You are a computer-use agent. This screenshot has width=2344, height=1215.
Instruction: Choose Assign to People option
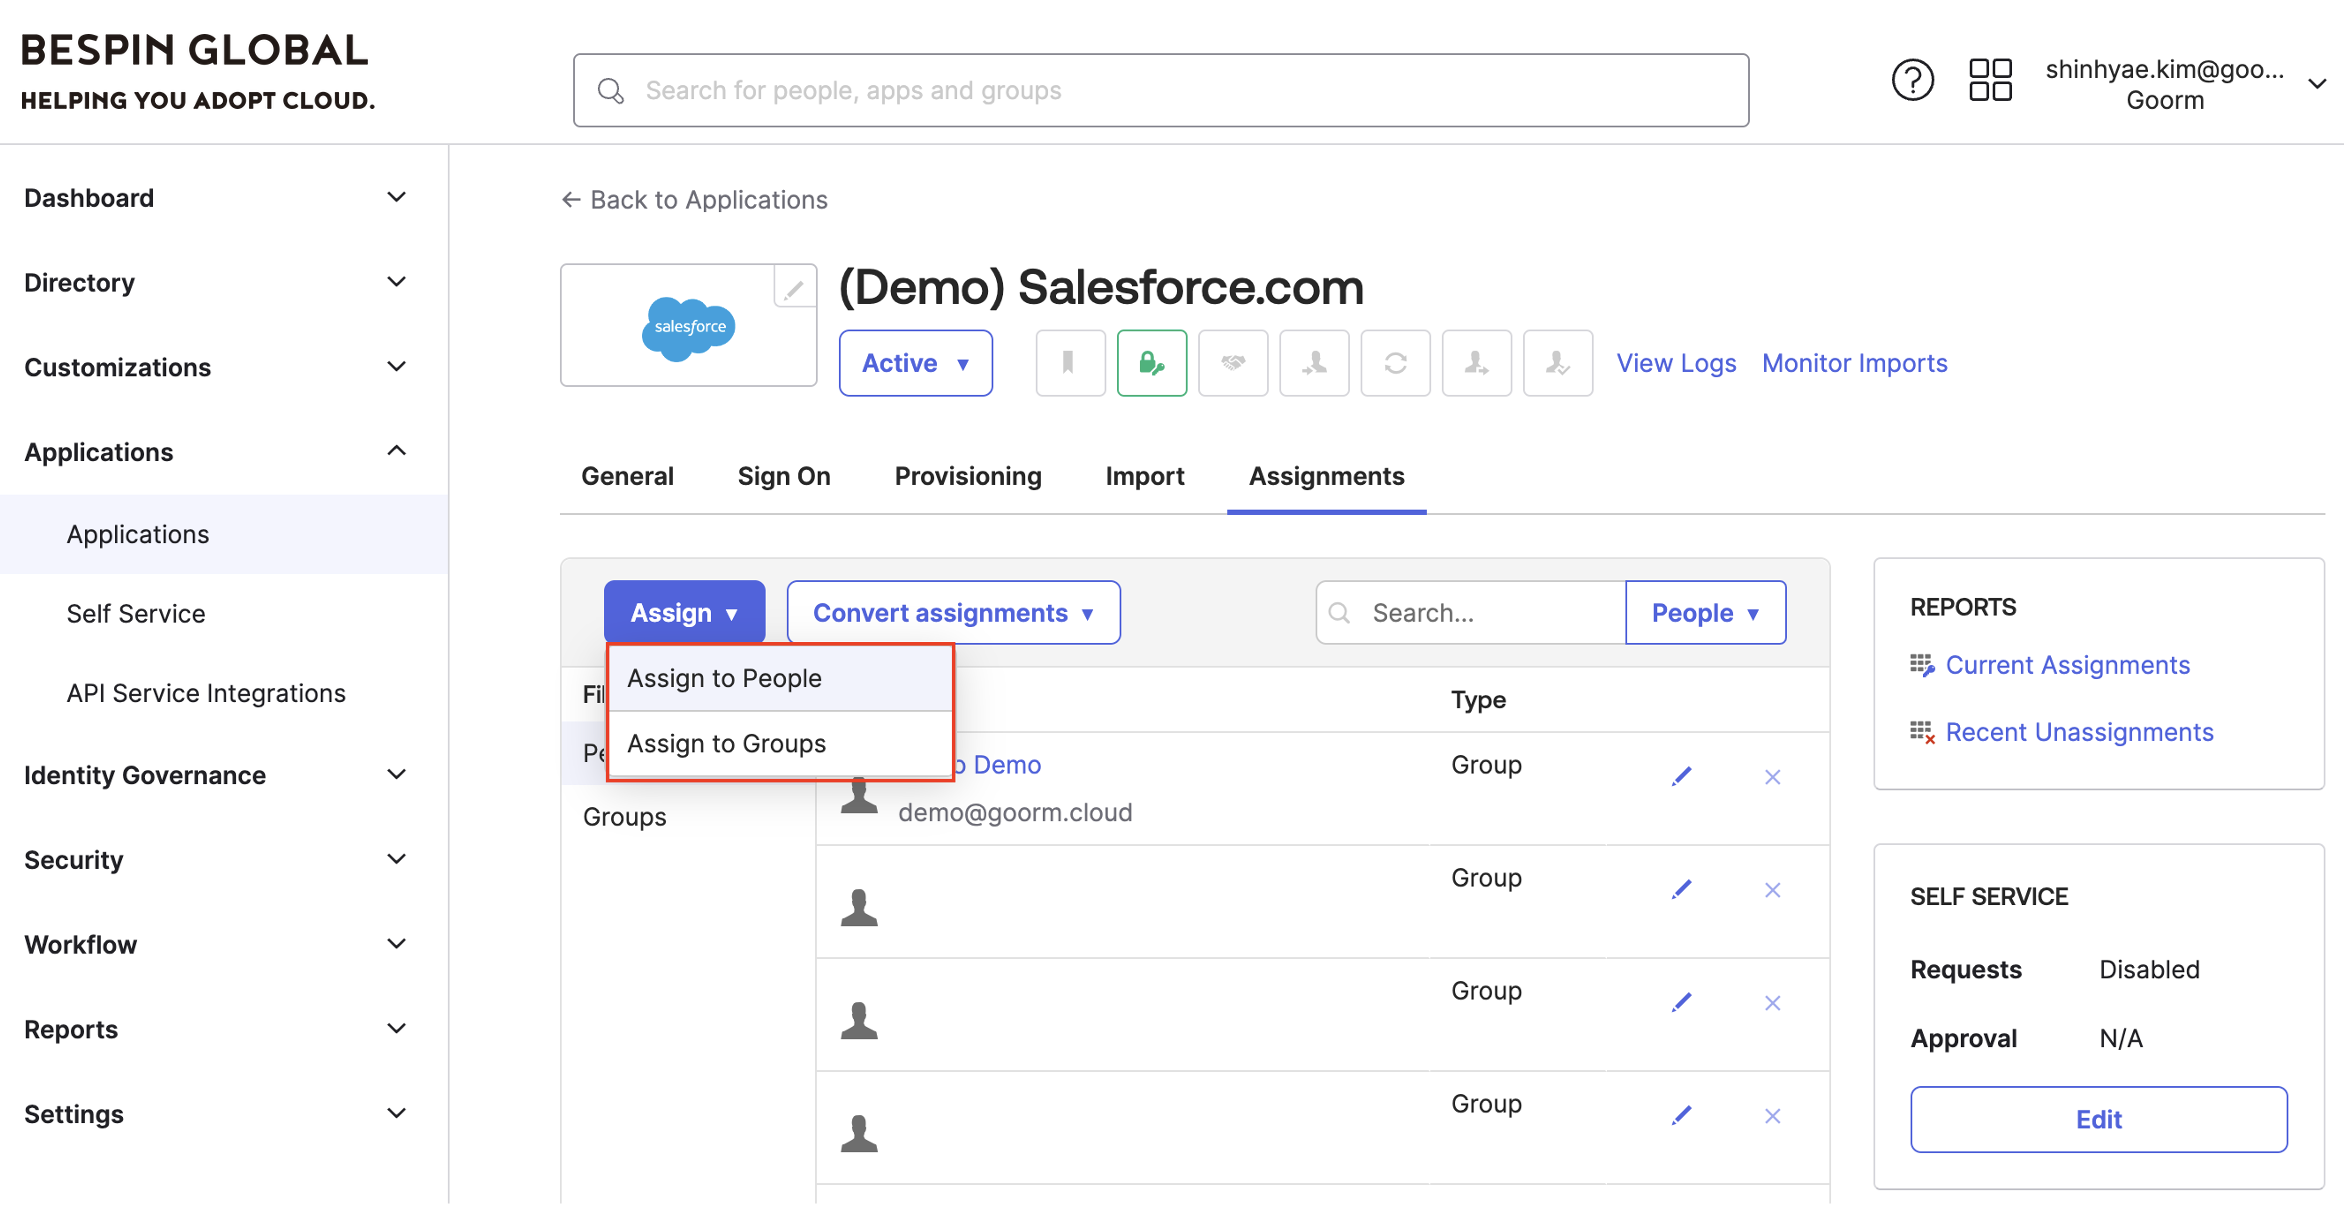tap(725, 678)
